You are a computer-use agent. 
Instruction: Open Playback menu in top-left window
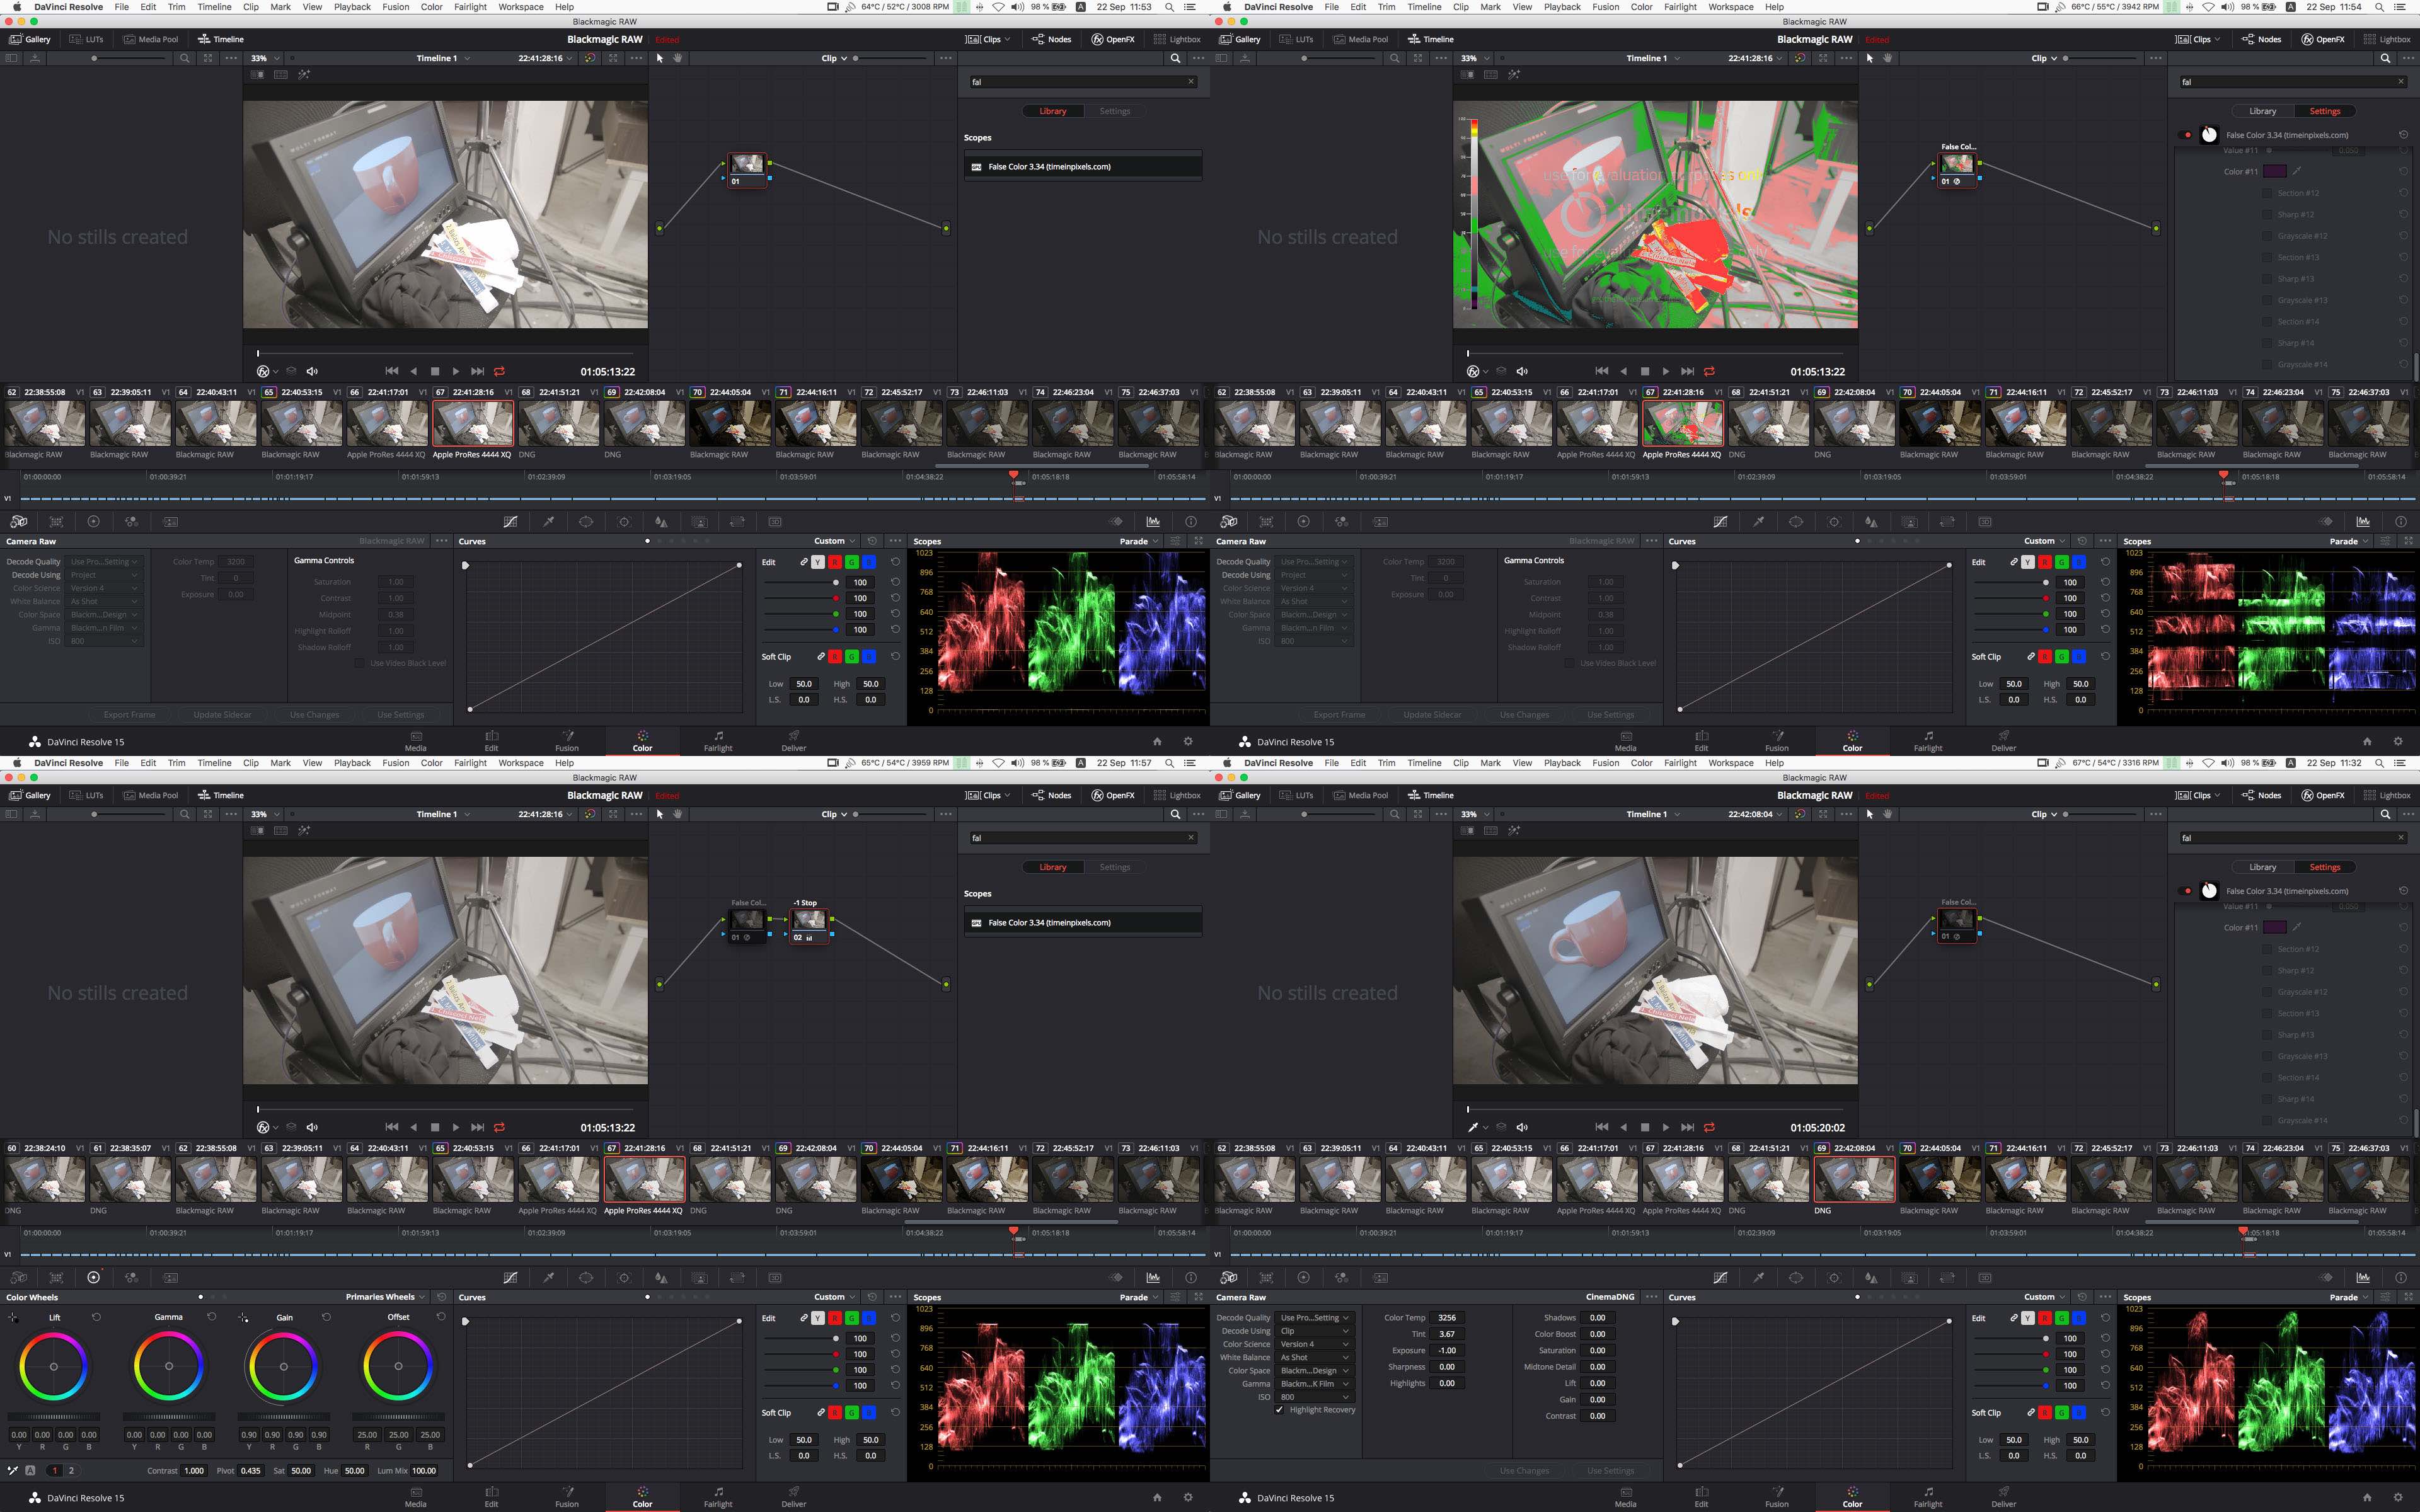coord(352,7)
